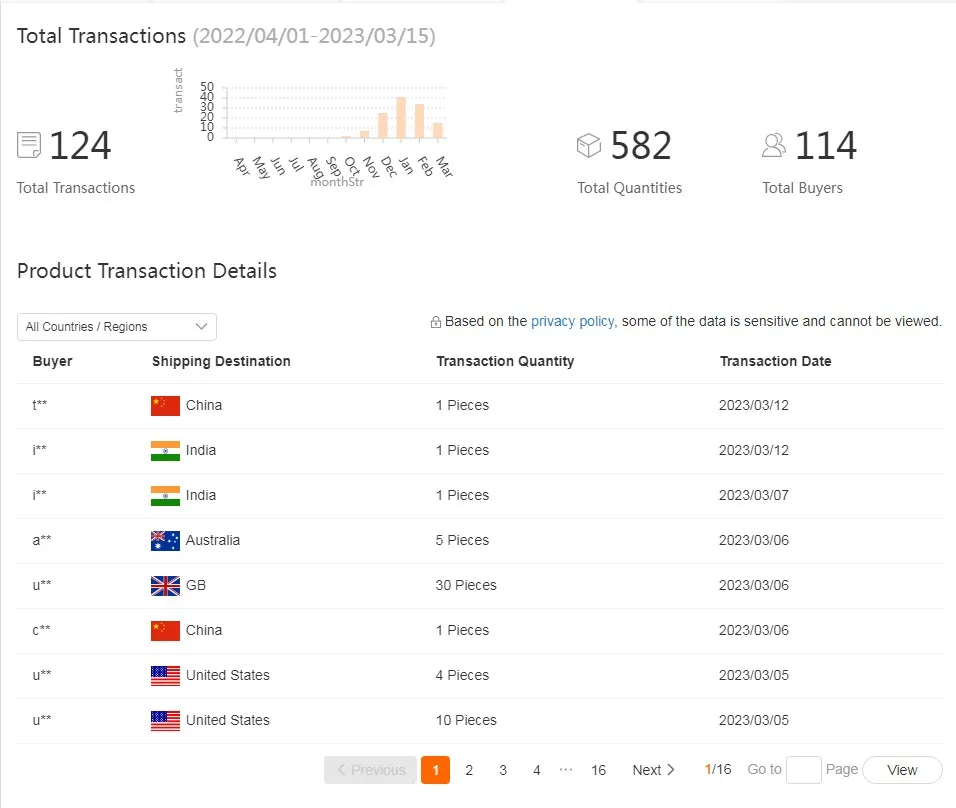Click the lock icon beside privacy notice
Screen dimensions: 956x808
point(436,322)
